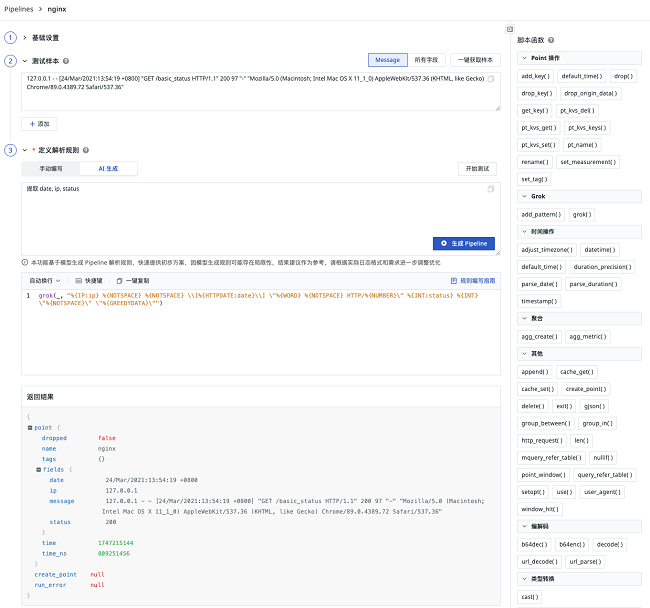Copy the AI prompt text
This screenshot has height=608, width=650.
[x=490, y=189]
